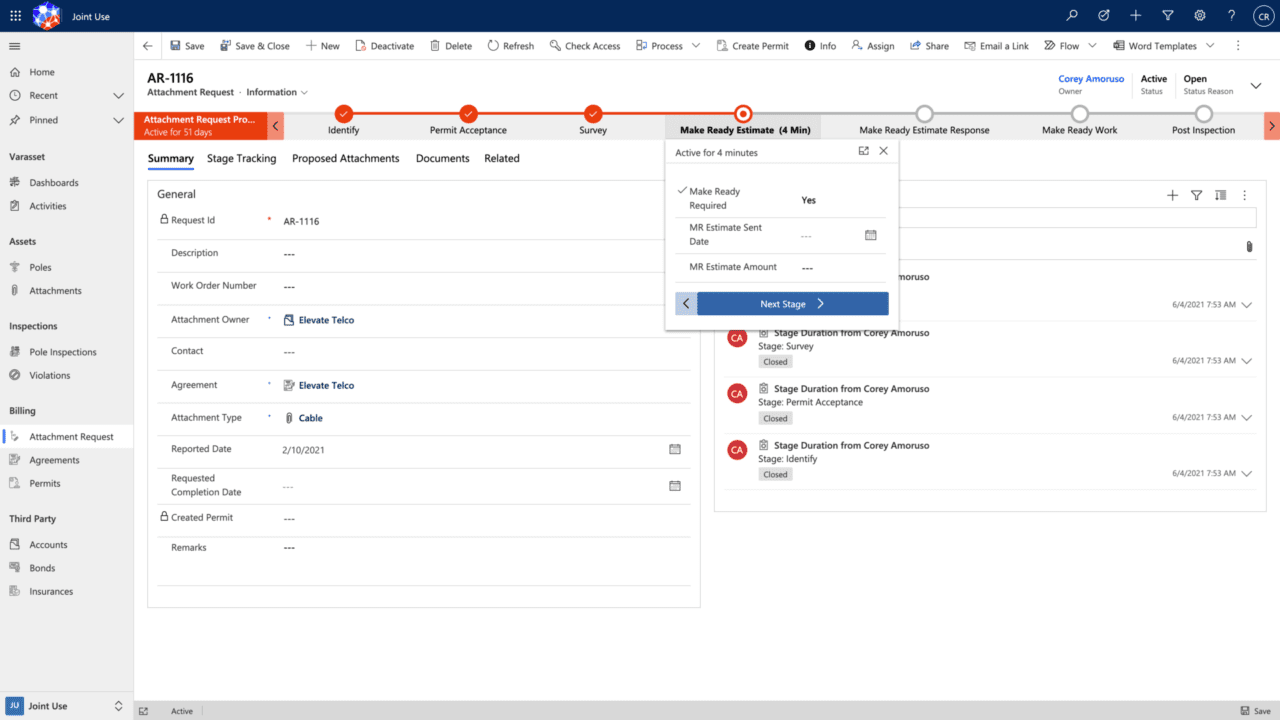Pop out the stage flyout panel
Image resolution: width=1280 pixels, height=720 pixels.
863,151
